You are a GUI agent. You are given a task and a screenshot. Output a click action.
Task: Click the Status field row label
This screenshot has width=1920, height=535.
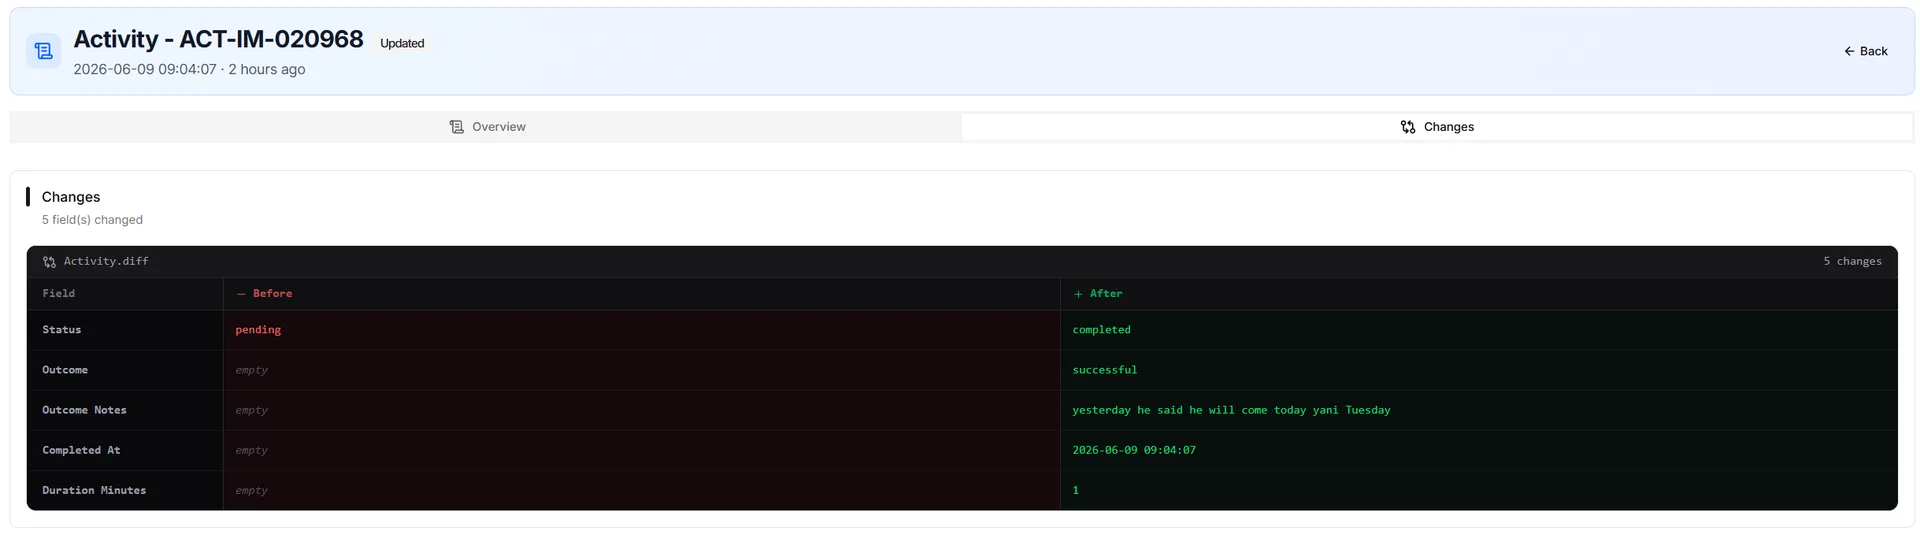click(x=62, y=330)
